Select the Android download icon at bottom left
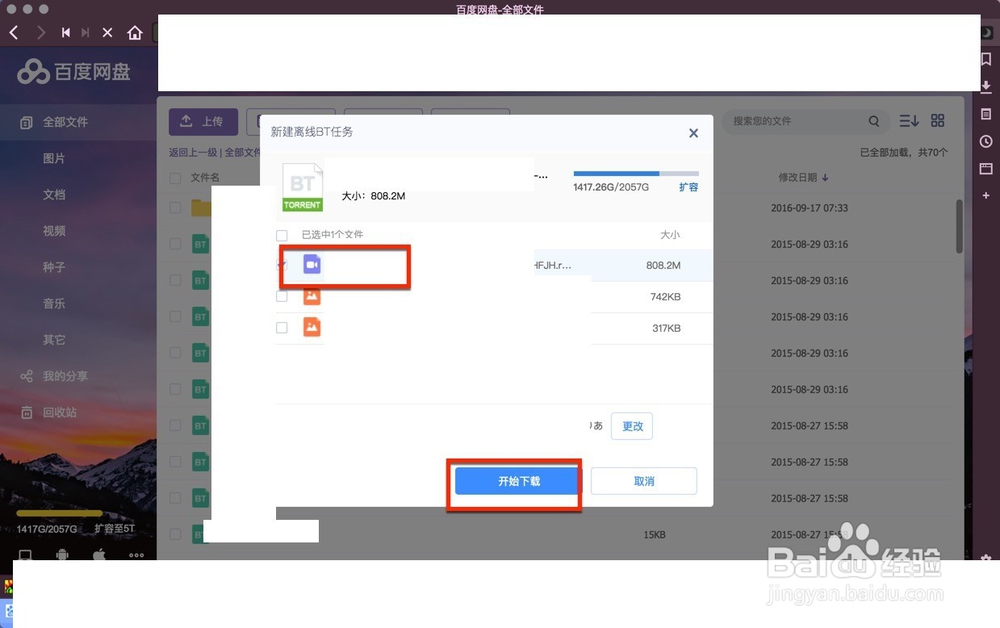 [62, 554]
